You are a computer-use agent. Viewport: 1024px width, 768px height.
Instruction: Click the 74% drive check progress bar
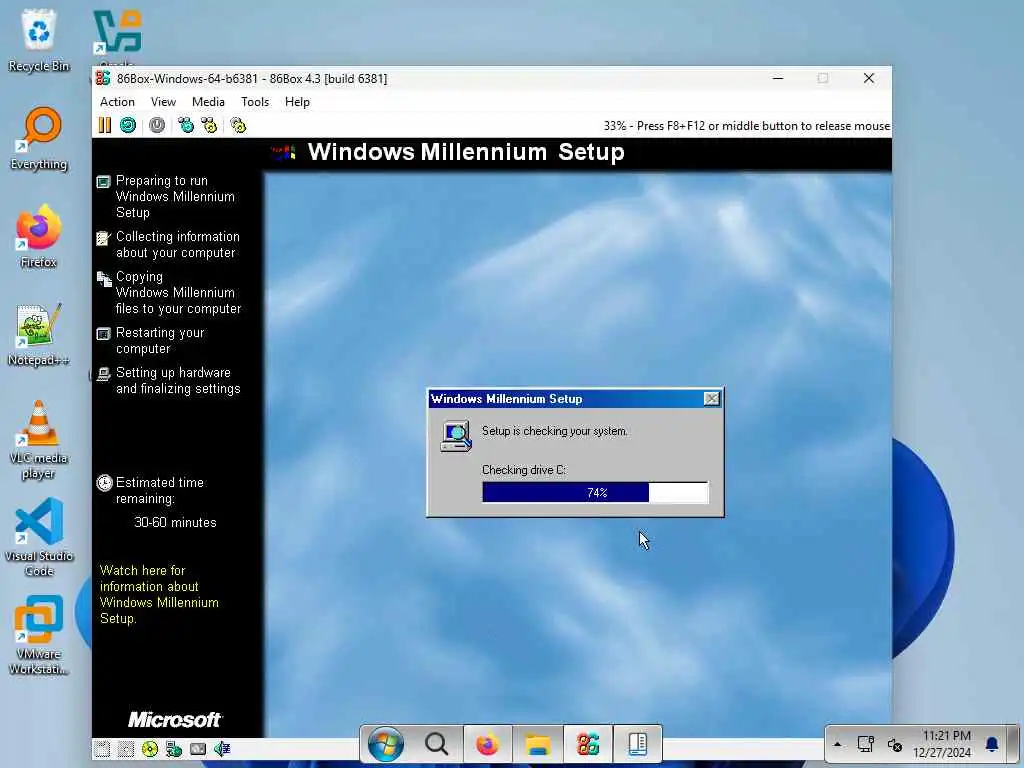pos(595,492)
